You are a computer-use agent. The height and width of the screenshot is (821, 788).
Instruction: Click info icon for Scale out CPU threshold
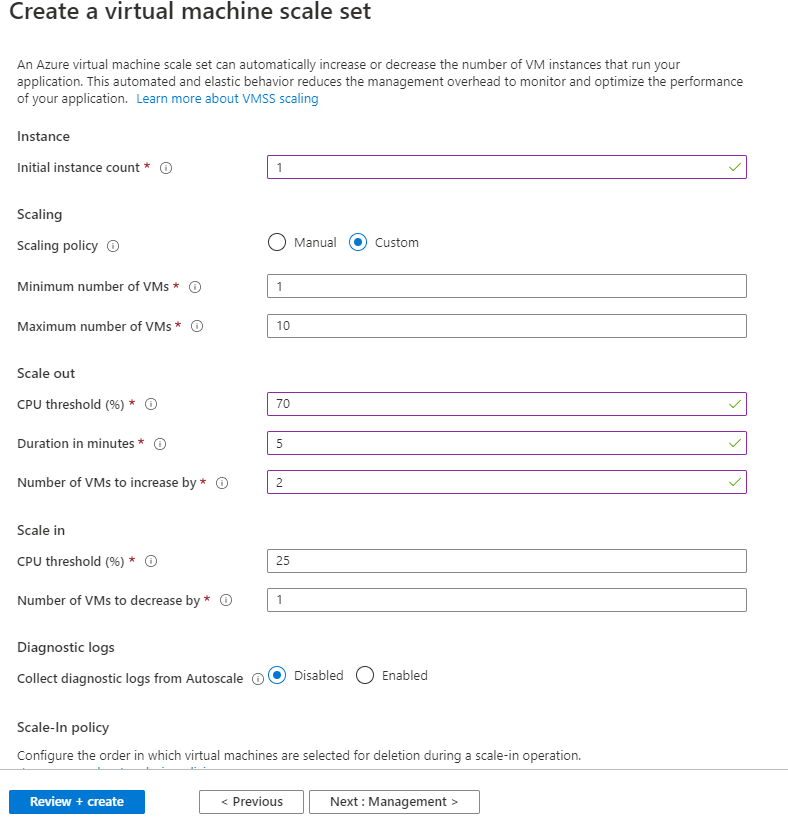151,405
